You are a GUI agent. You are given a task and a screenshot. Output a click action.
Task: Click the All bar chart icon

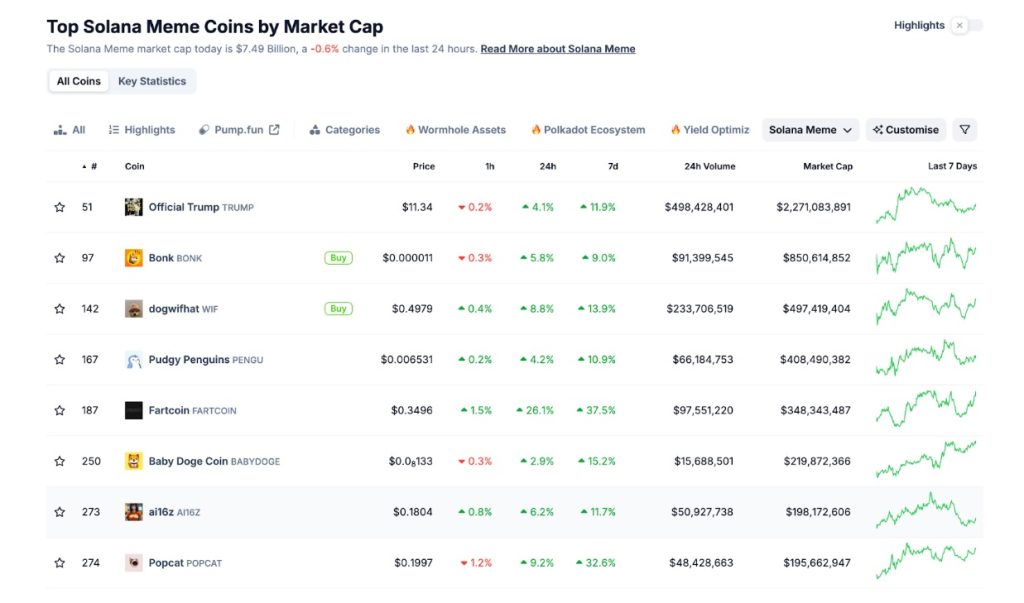click(x=60, y=130)
